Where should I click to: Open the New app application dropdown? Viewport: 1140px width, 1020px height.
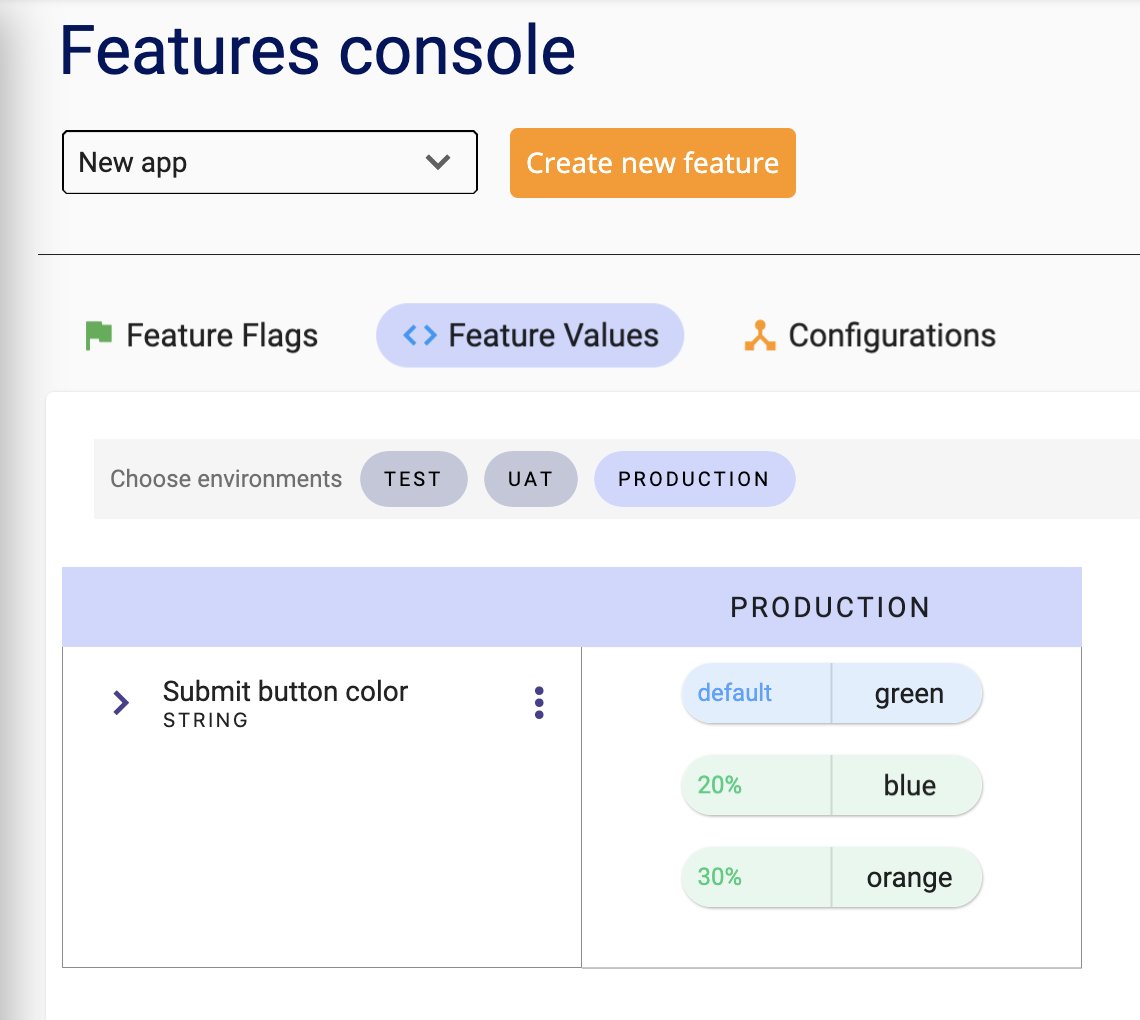click(270, 162)
